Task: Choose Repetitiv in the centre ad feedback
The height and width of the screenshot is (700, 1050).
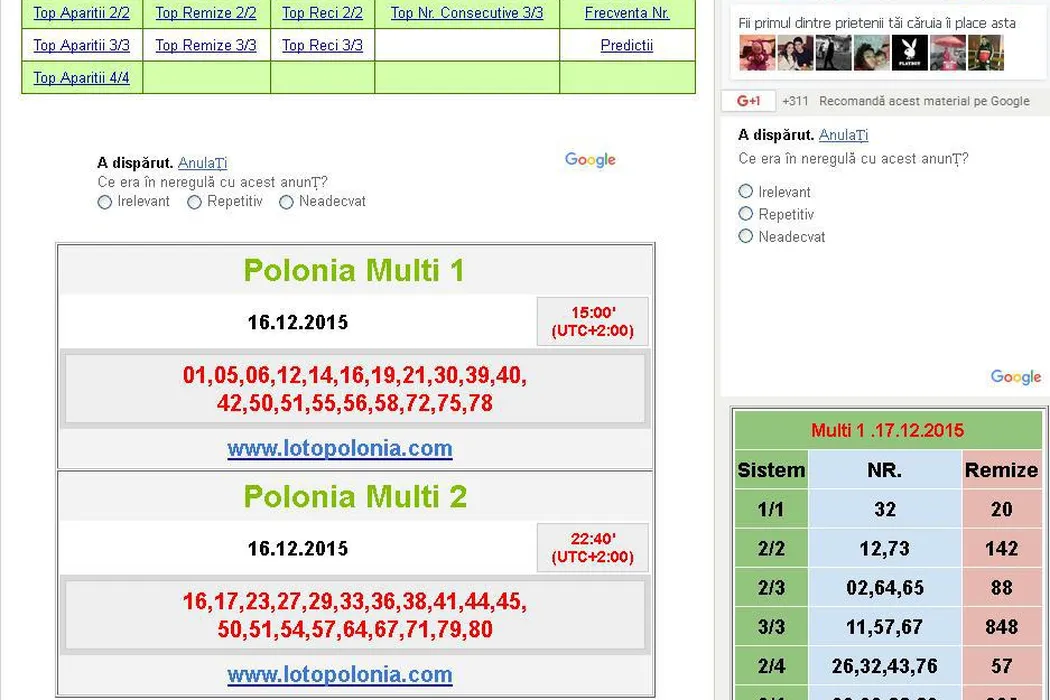Action: (x=195, y=202)
